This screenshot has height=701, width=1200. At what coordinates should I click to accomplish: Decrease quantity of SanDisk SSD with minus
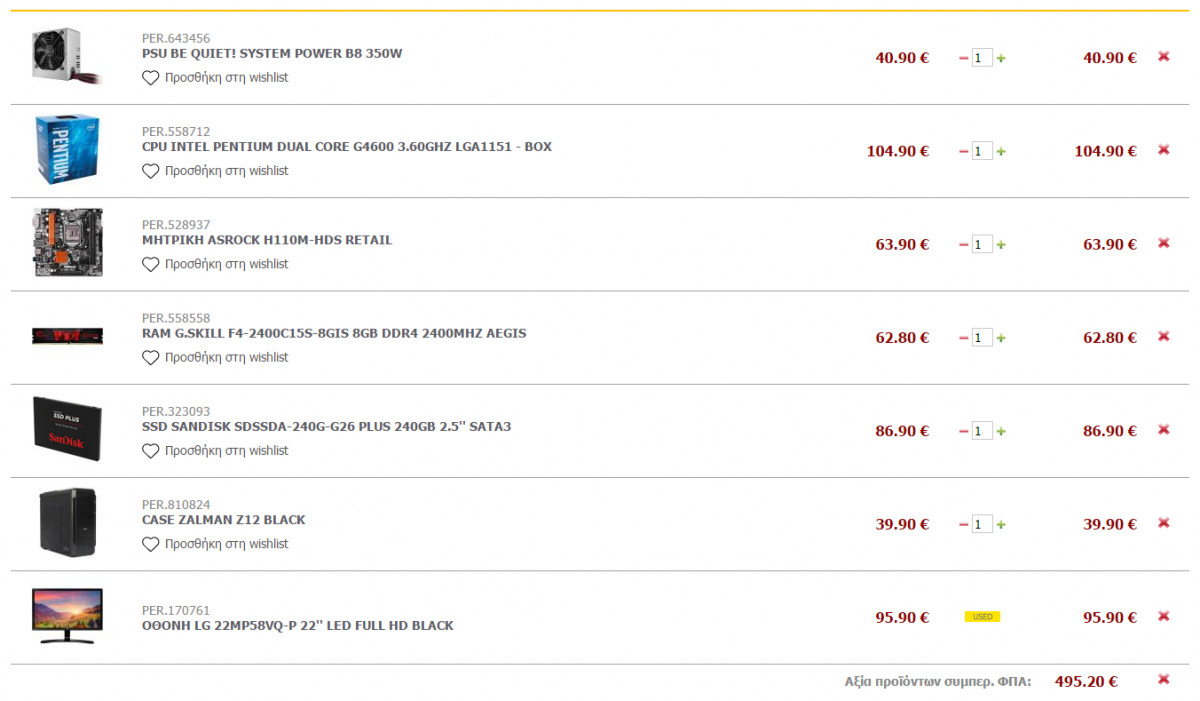[x=964, y=431]
